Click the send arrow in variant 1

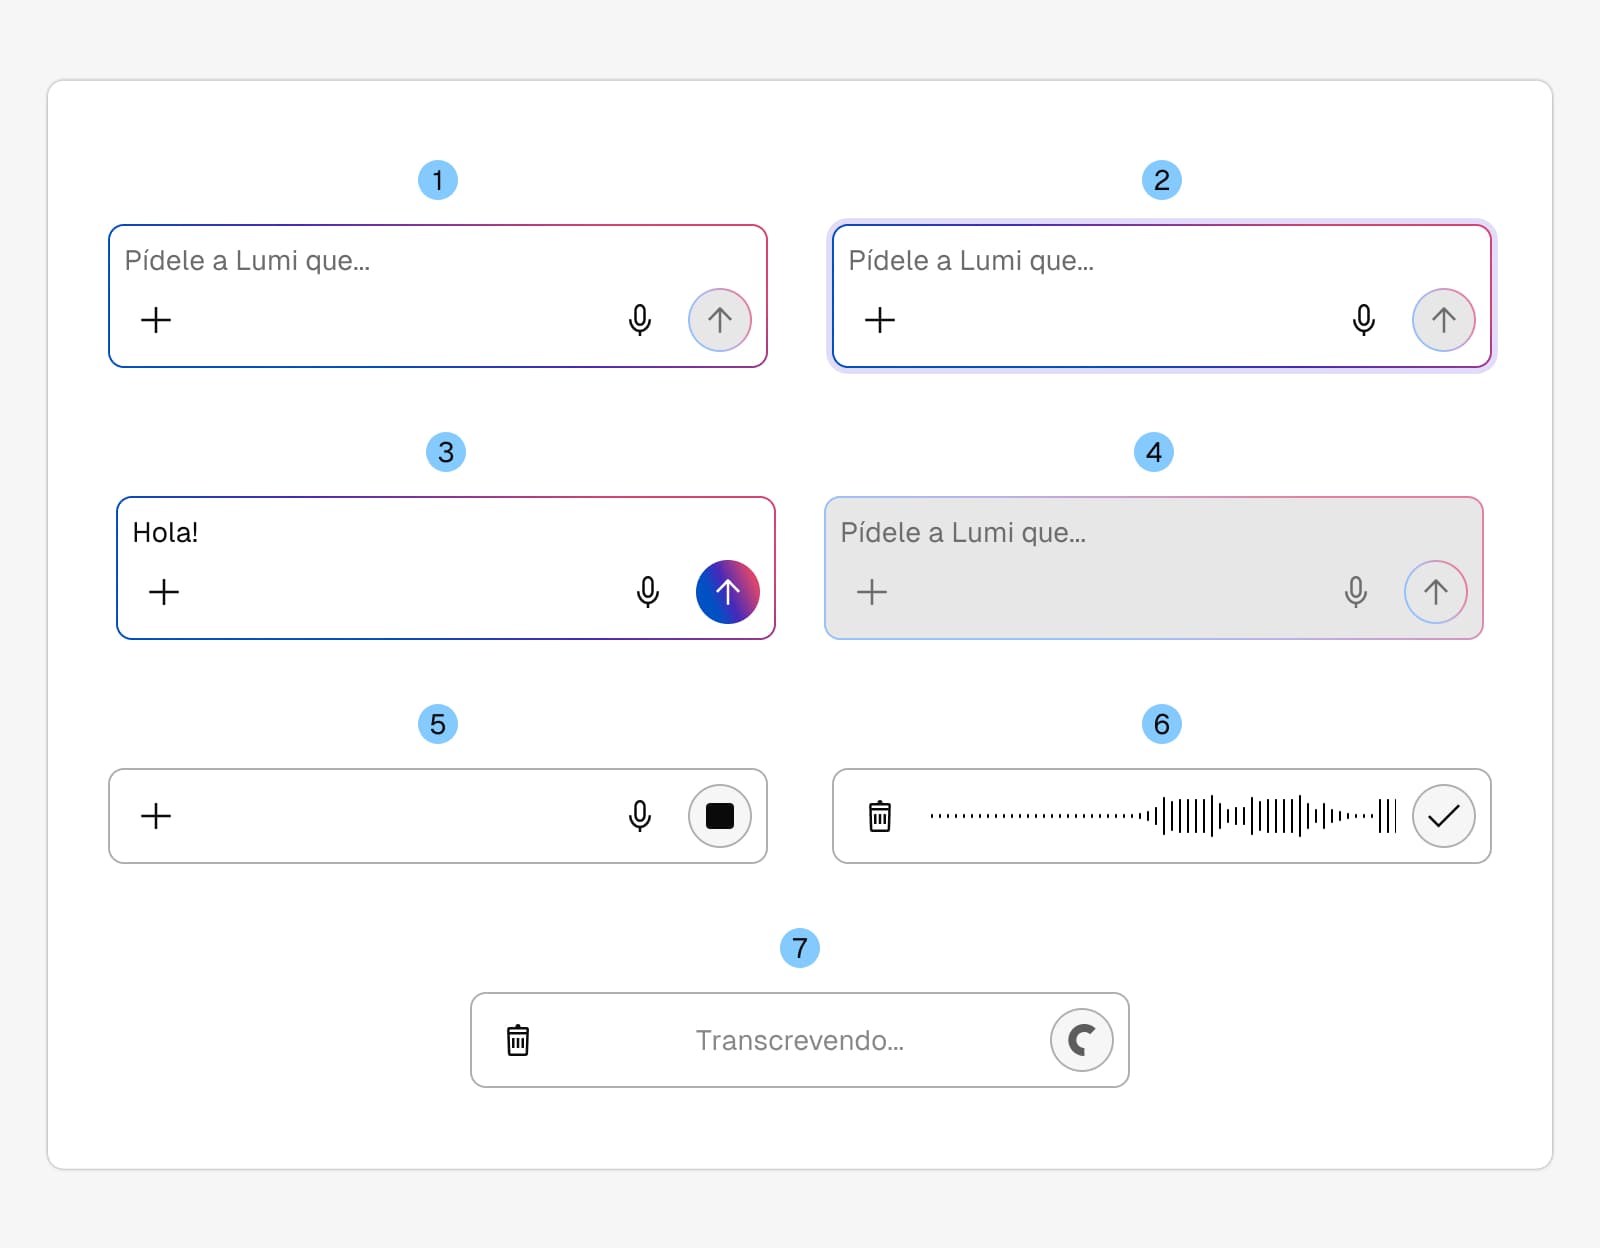coord(719,320)
